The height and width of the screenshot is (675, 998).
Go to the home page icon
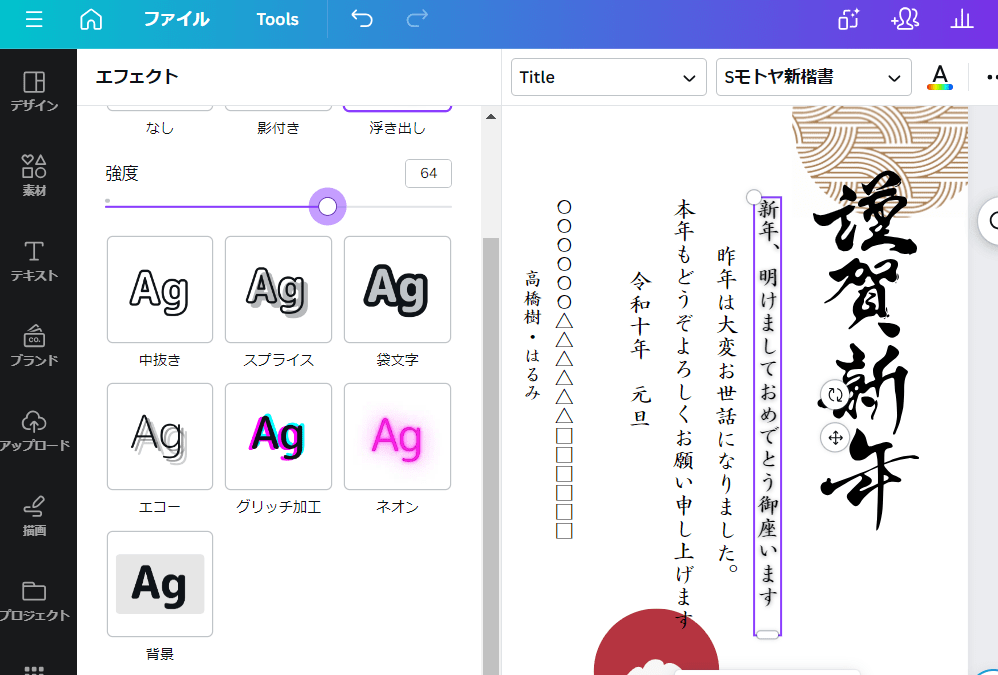(91, 20)
